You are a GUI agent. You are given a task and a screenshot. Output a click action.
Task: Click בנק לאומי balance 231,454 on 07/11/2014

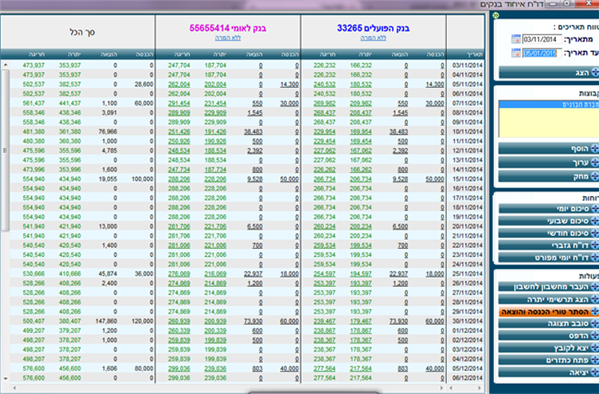[215, 103]
